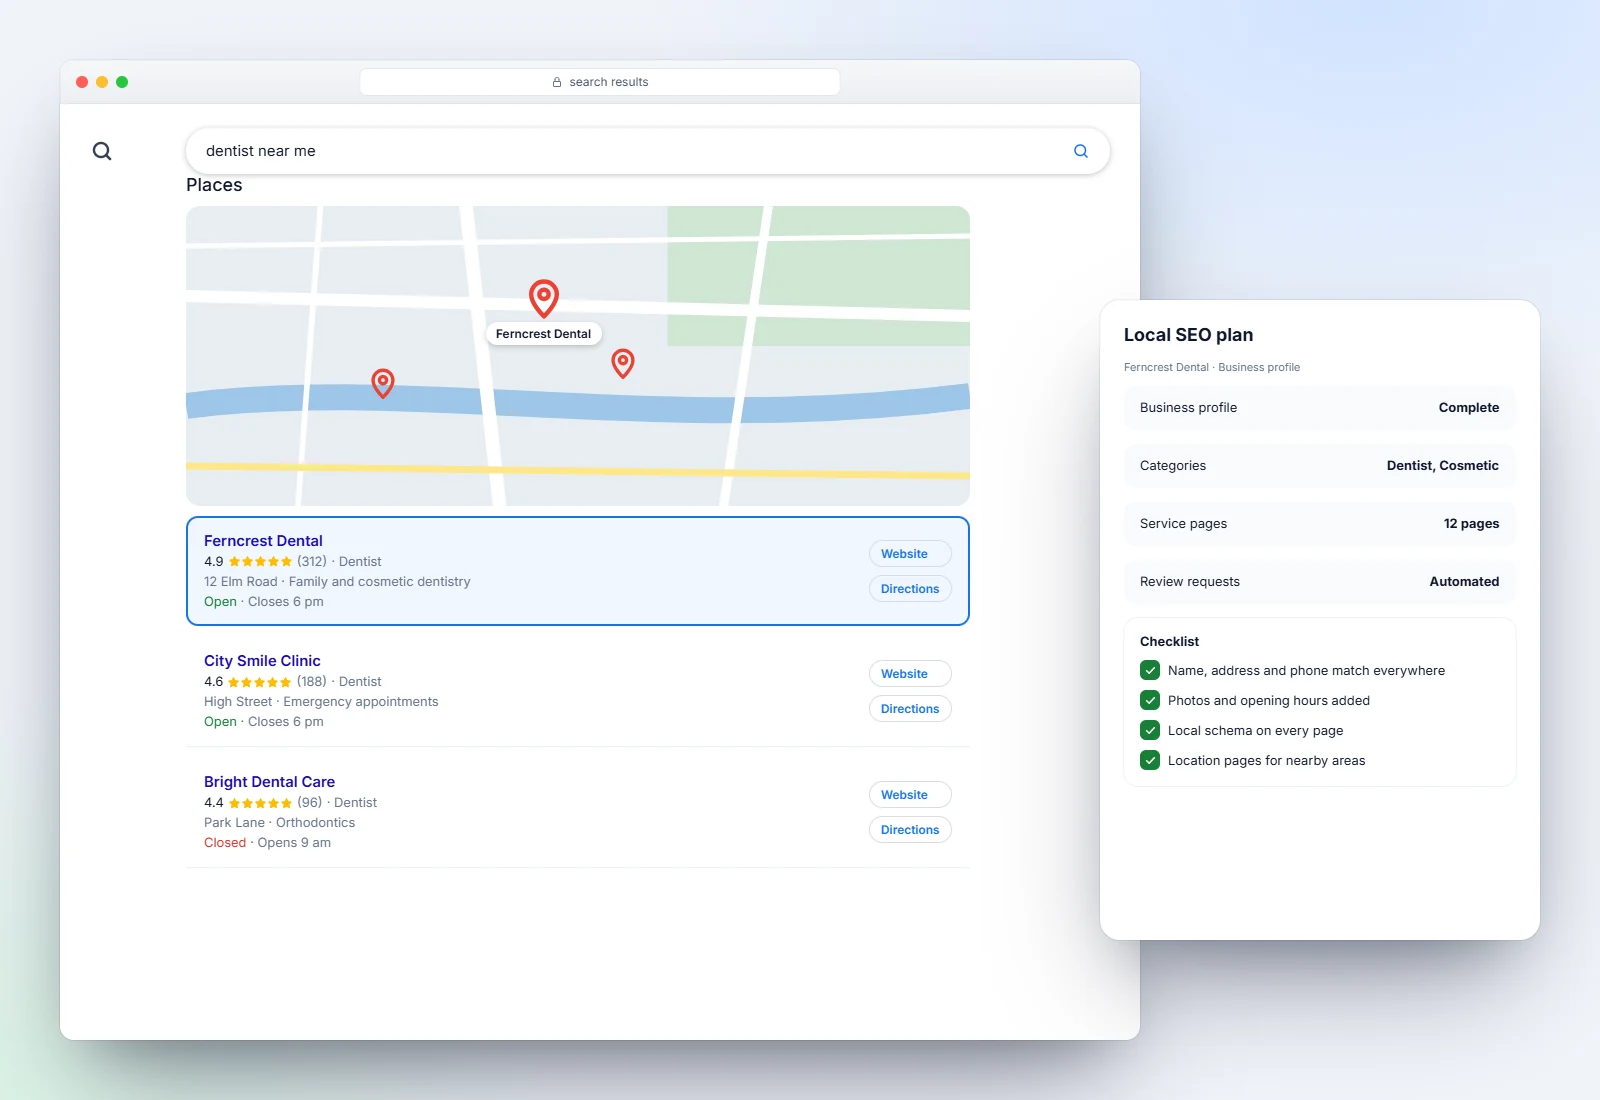Click the lock icon in address bar
Image resolution: width=1600 pixels, height=1100 pixels.
click(x=557, y=82)
